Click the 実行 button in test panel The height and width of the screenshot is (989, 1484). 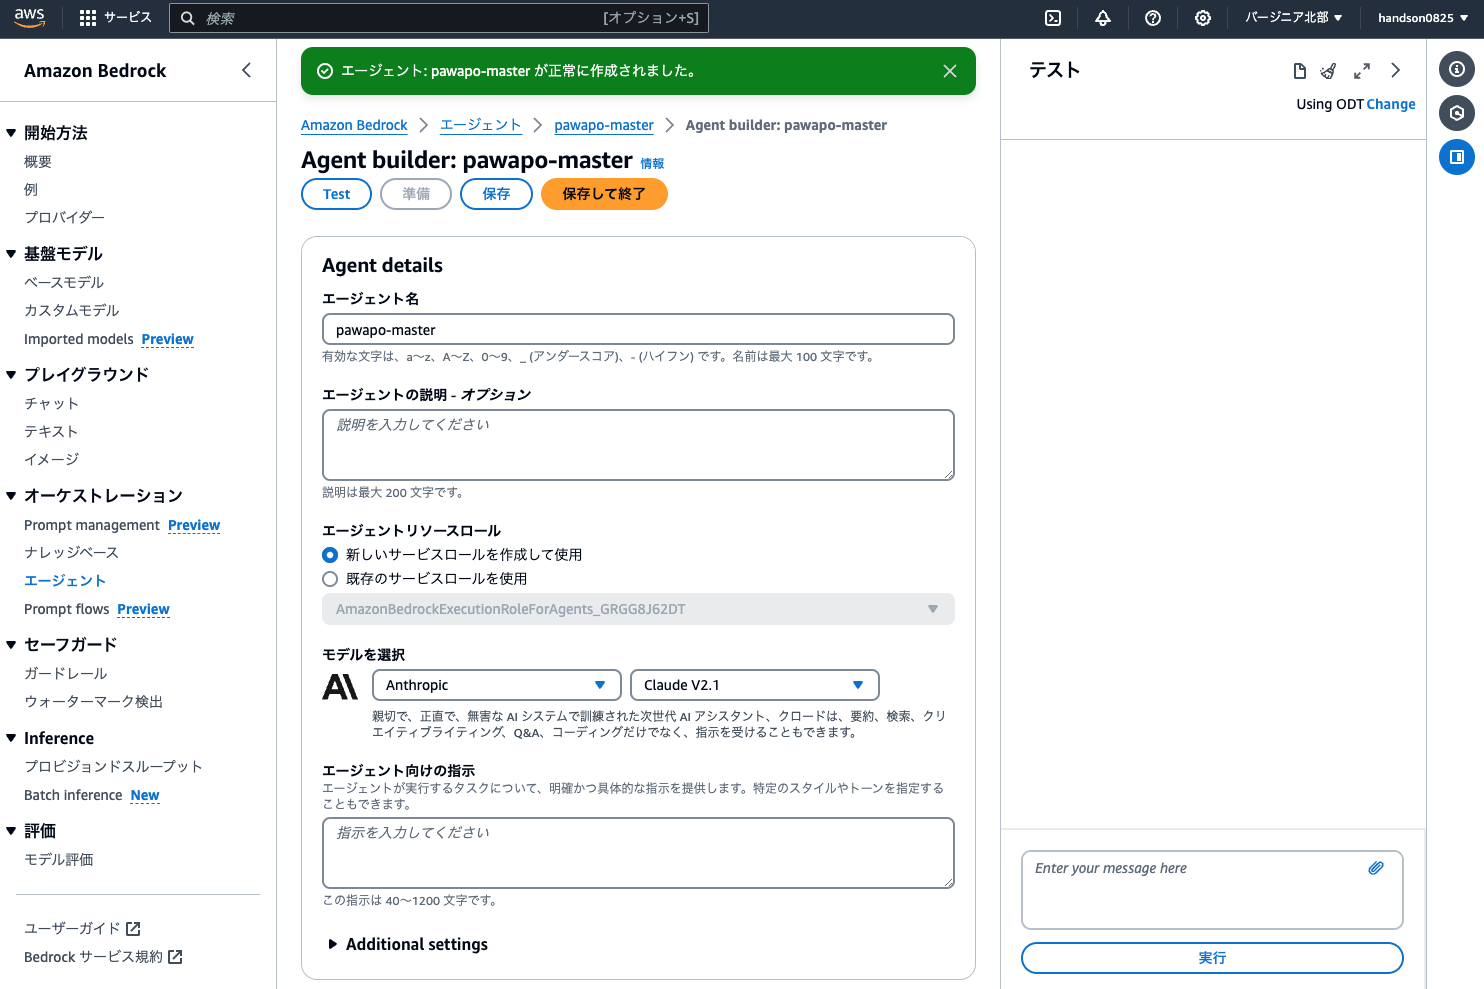[1212, 958]
